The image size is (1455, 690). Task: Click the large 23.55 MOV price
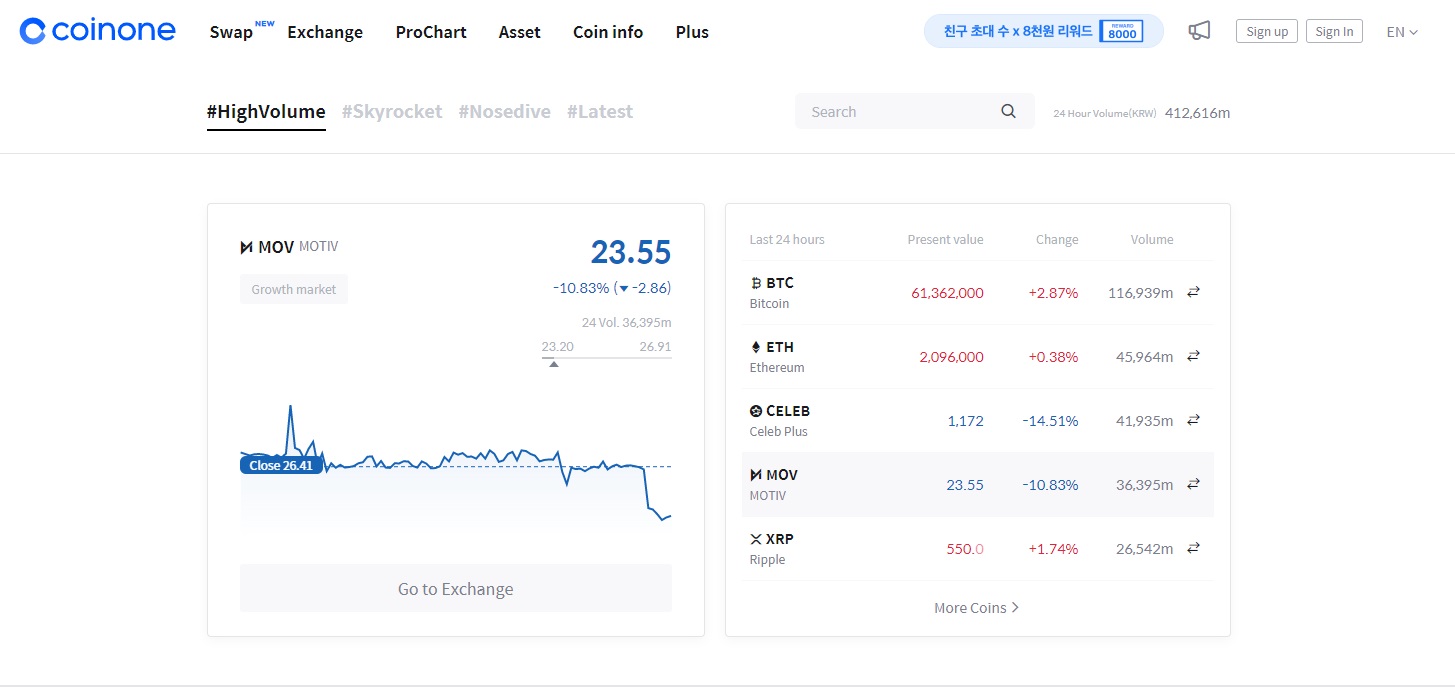631,251
